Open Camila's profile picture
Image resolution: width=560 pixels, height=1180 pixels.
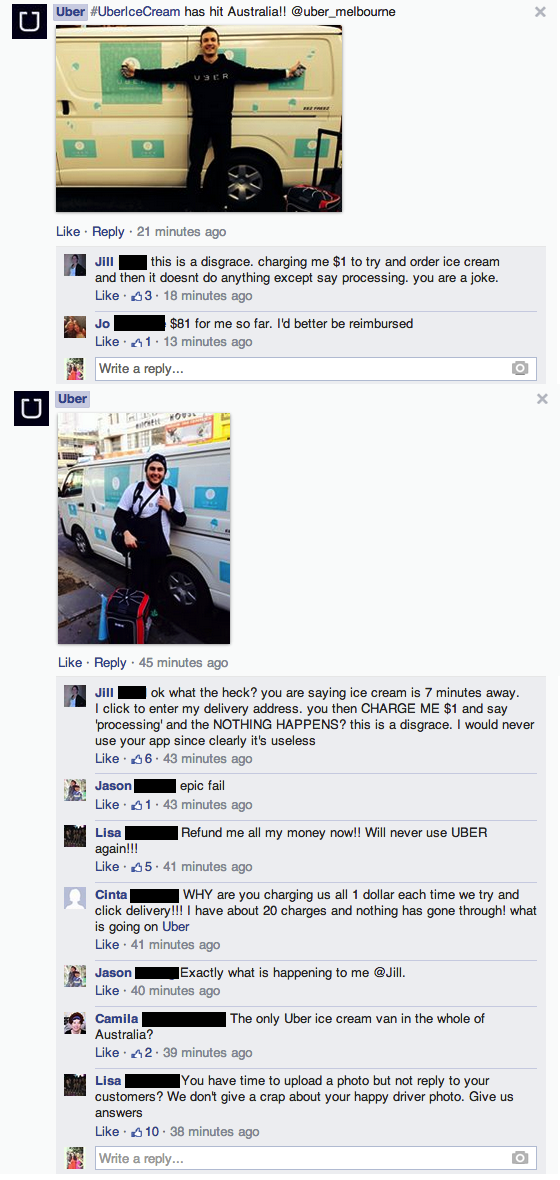click(75, 1023)
